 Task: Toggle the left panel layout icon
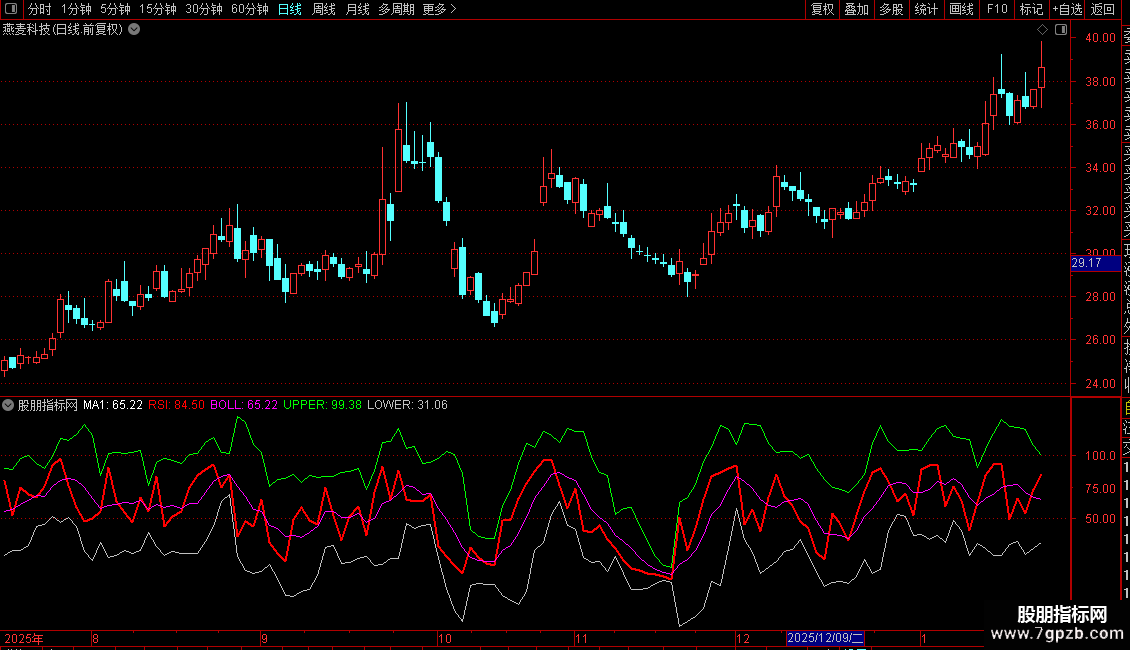pyautogui.click(x=11, y=9)
